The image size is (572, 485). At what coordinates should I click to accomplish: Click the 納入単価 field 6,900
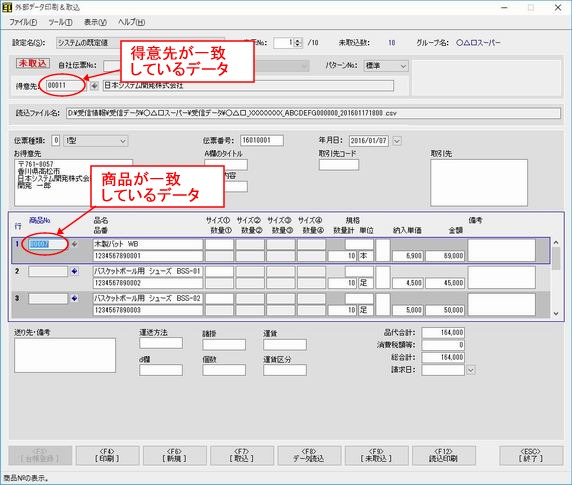tap(407, 256)
